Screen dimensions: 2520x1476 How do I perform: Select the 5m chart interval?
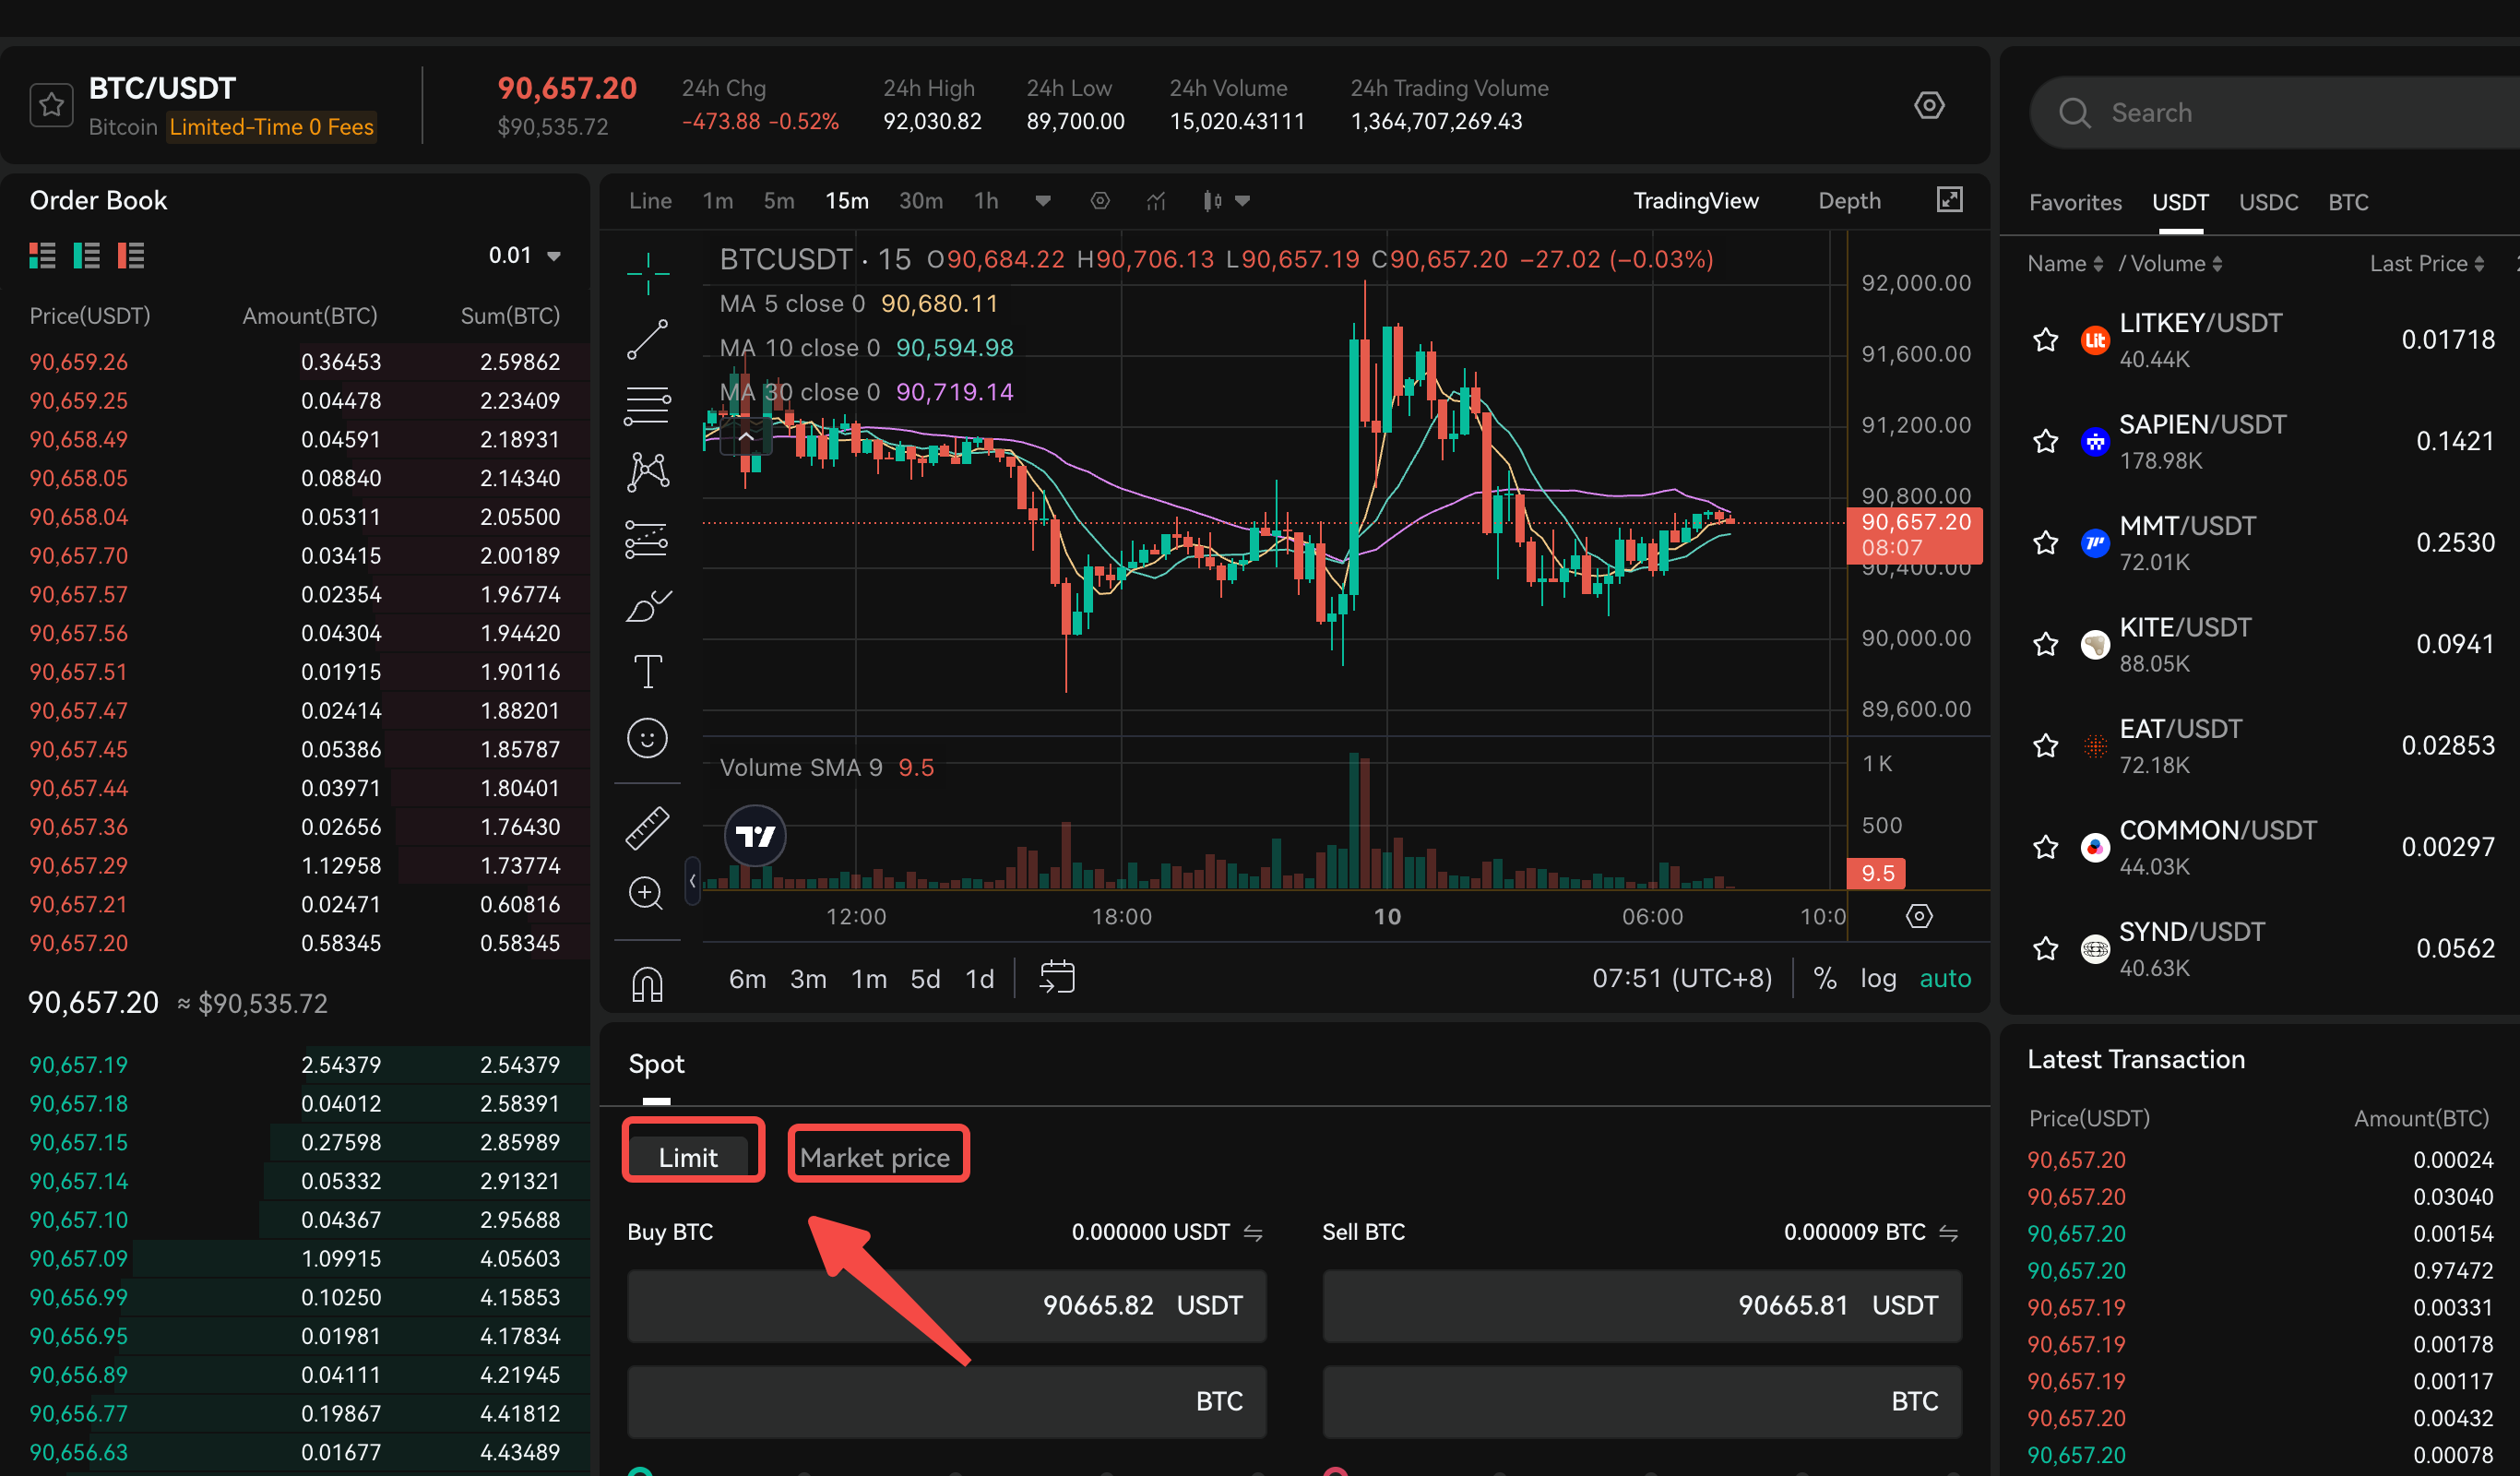(x=779, y=201)
